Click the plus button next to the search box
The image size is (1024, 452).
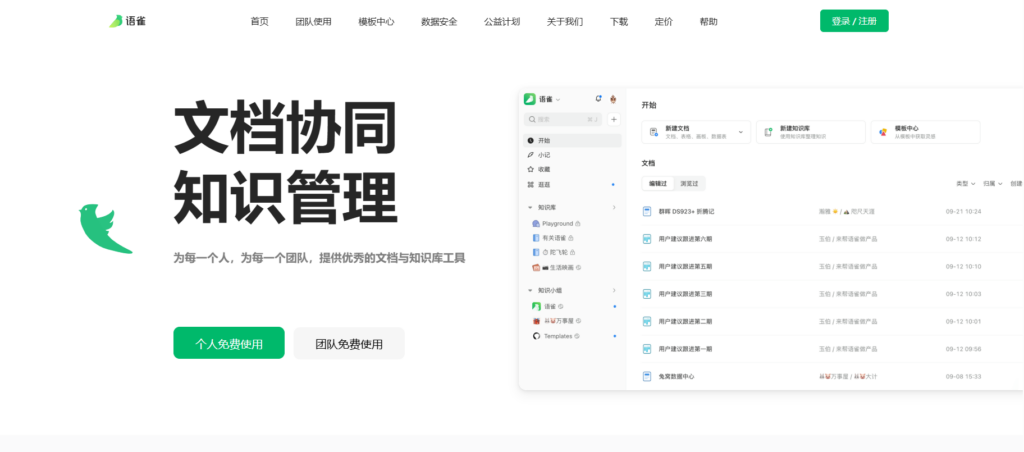[x=614, y=120]
